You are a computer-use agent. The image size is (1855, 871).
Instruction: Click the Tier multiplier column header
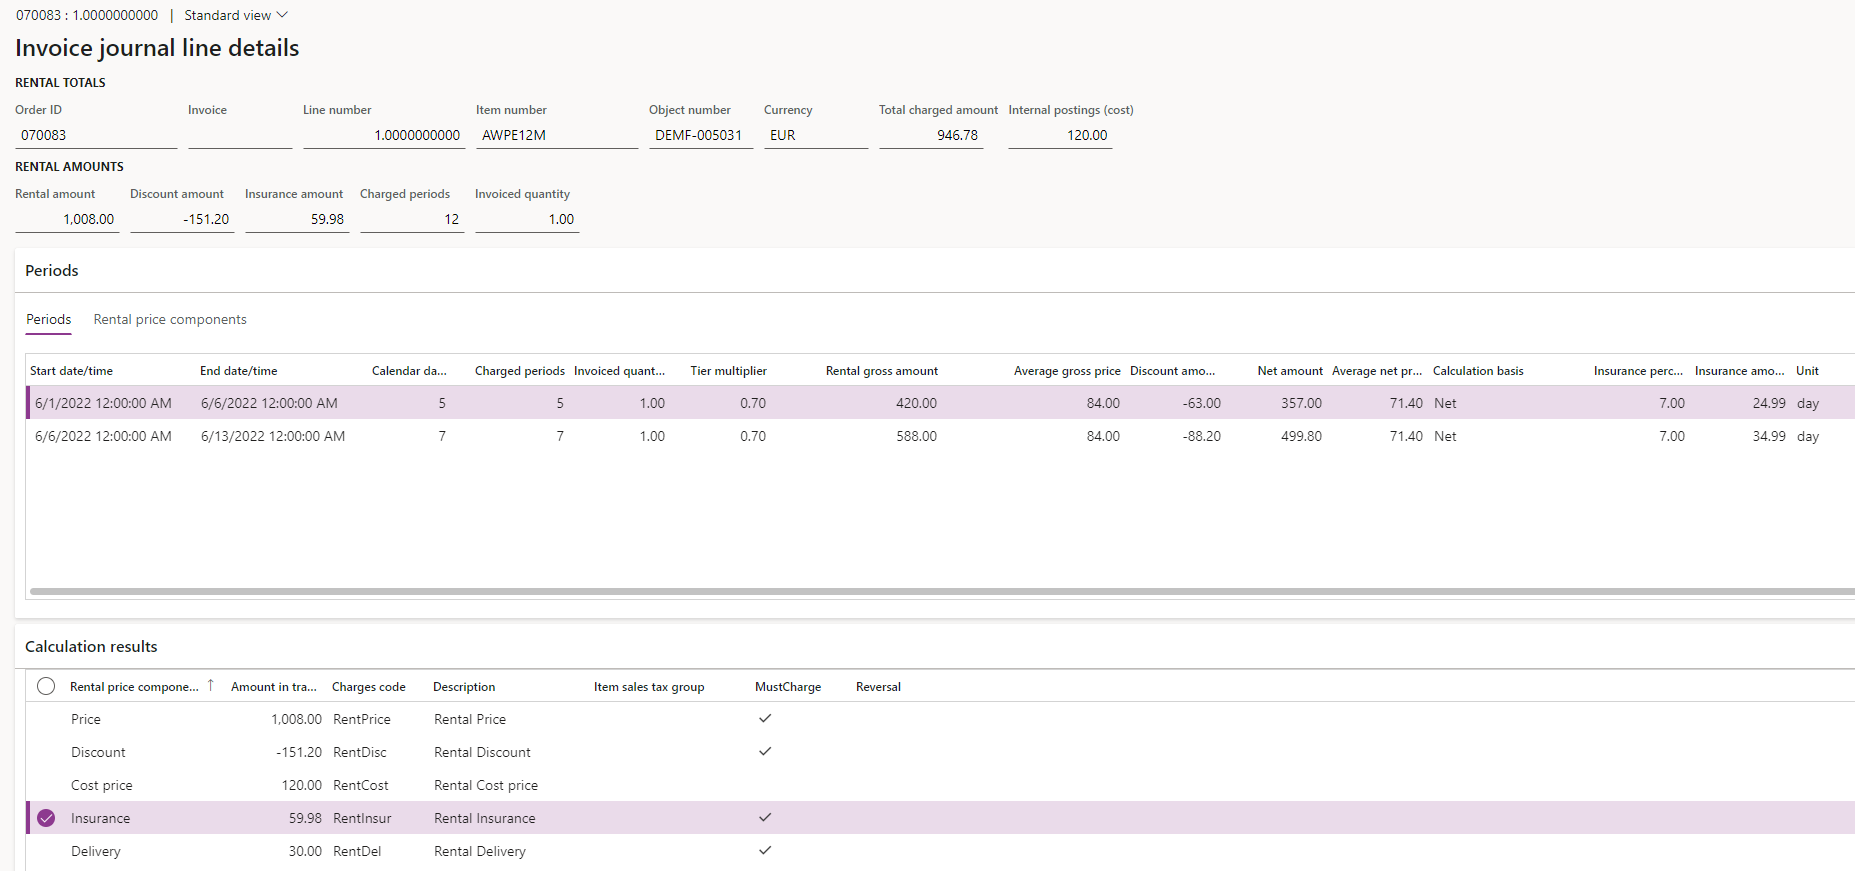[728, 370]
